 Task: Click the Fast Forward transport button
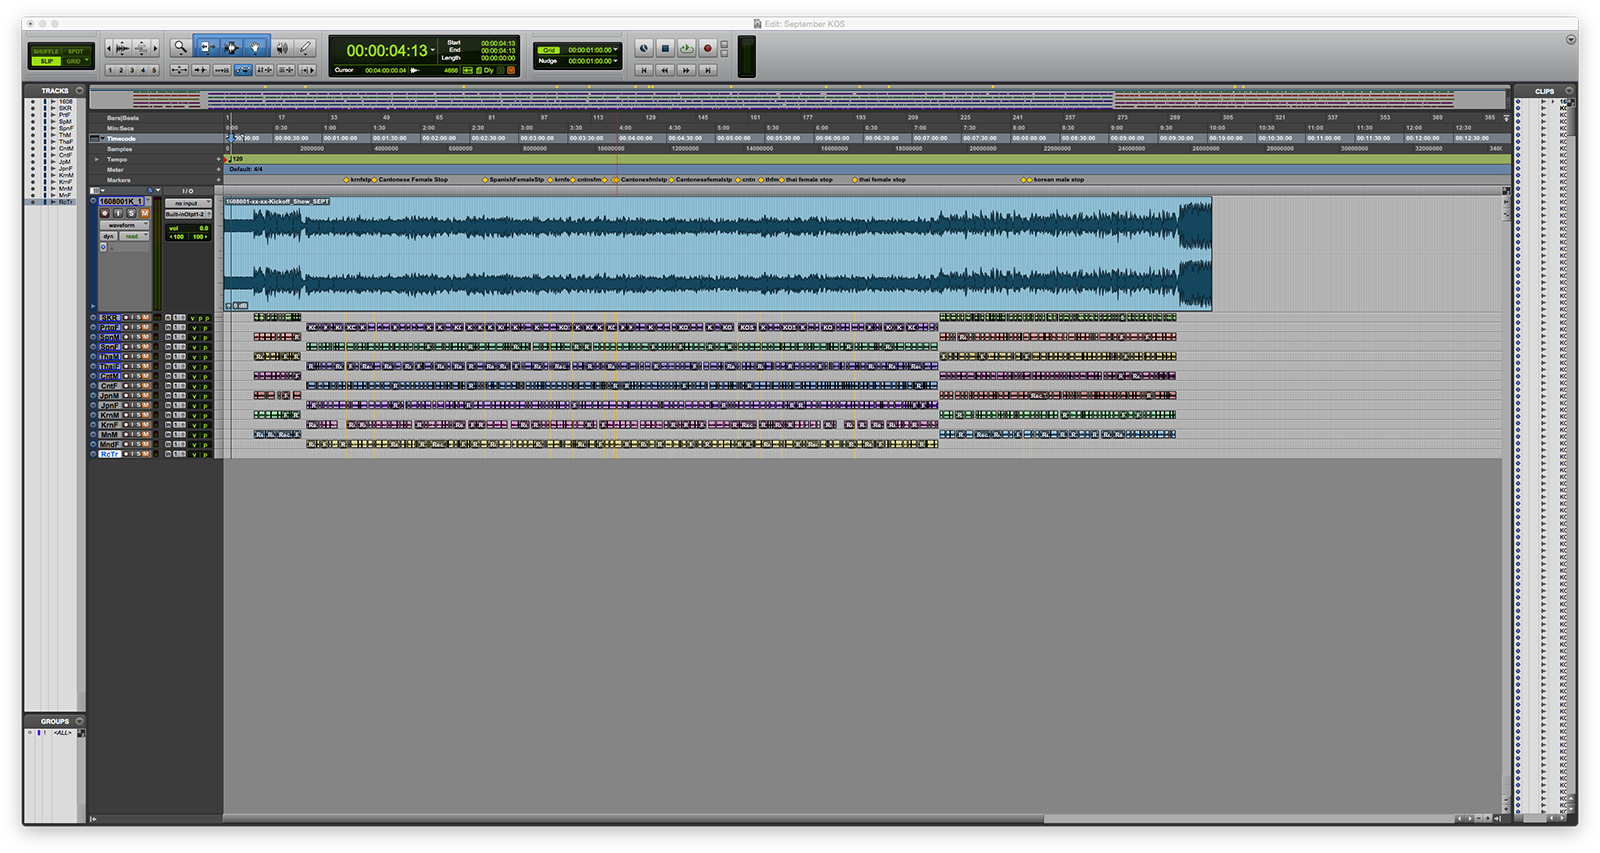tap(686, 70)
